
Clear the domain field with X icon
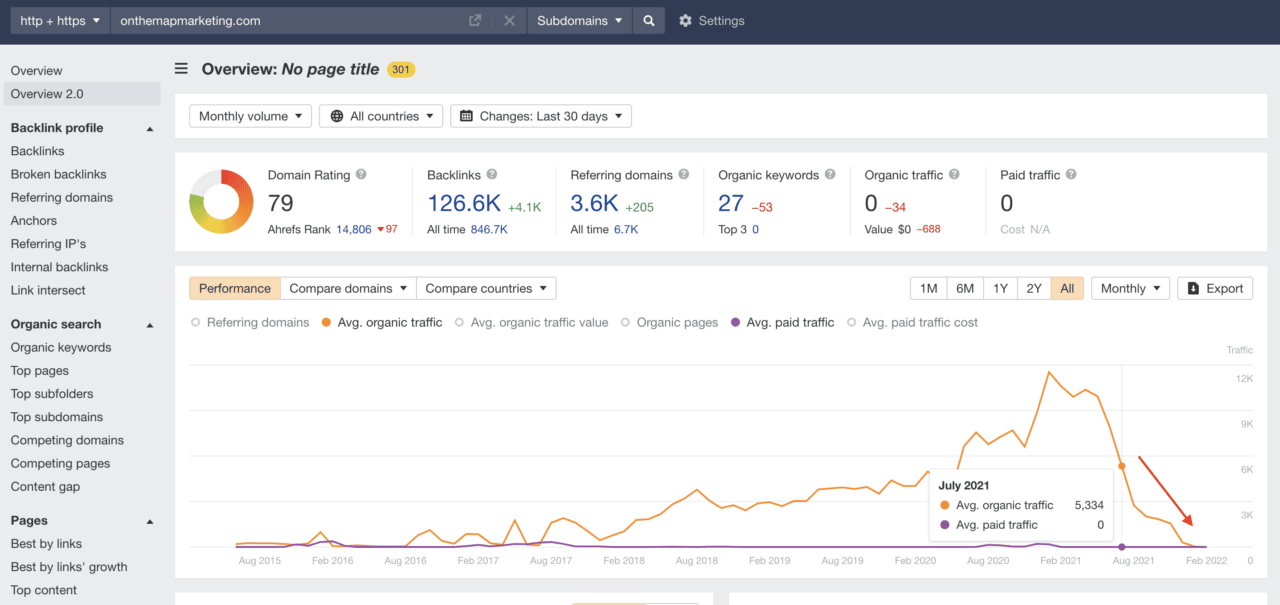[510, 20]
